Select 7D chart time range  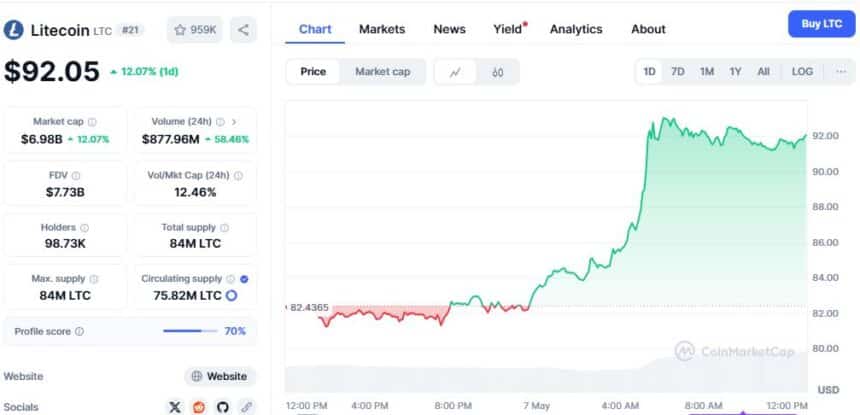[678, 72]
